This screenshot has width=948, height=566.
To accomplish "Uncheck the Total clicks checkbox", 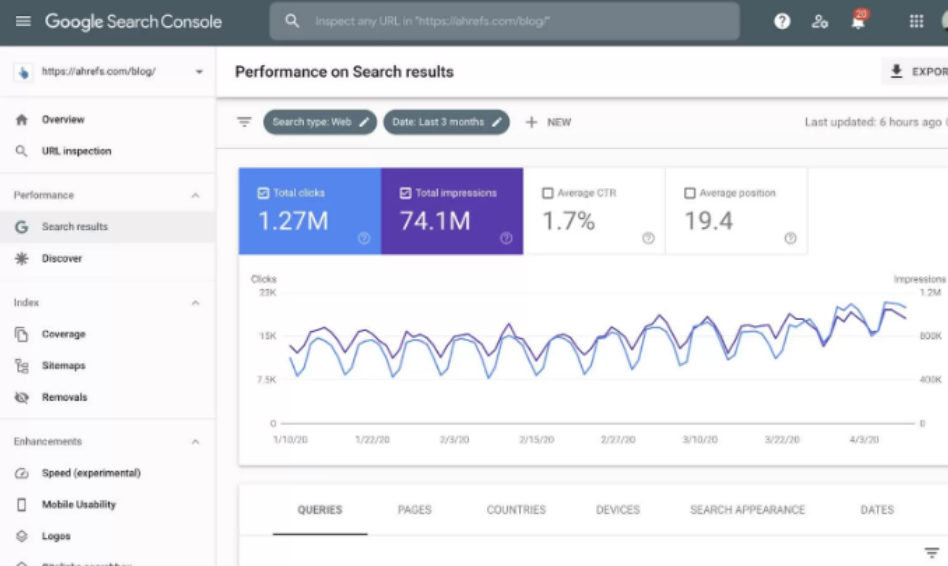I will 263,193.
